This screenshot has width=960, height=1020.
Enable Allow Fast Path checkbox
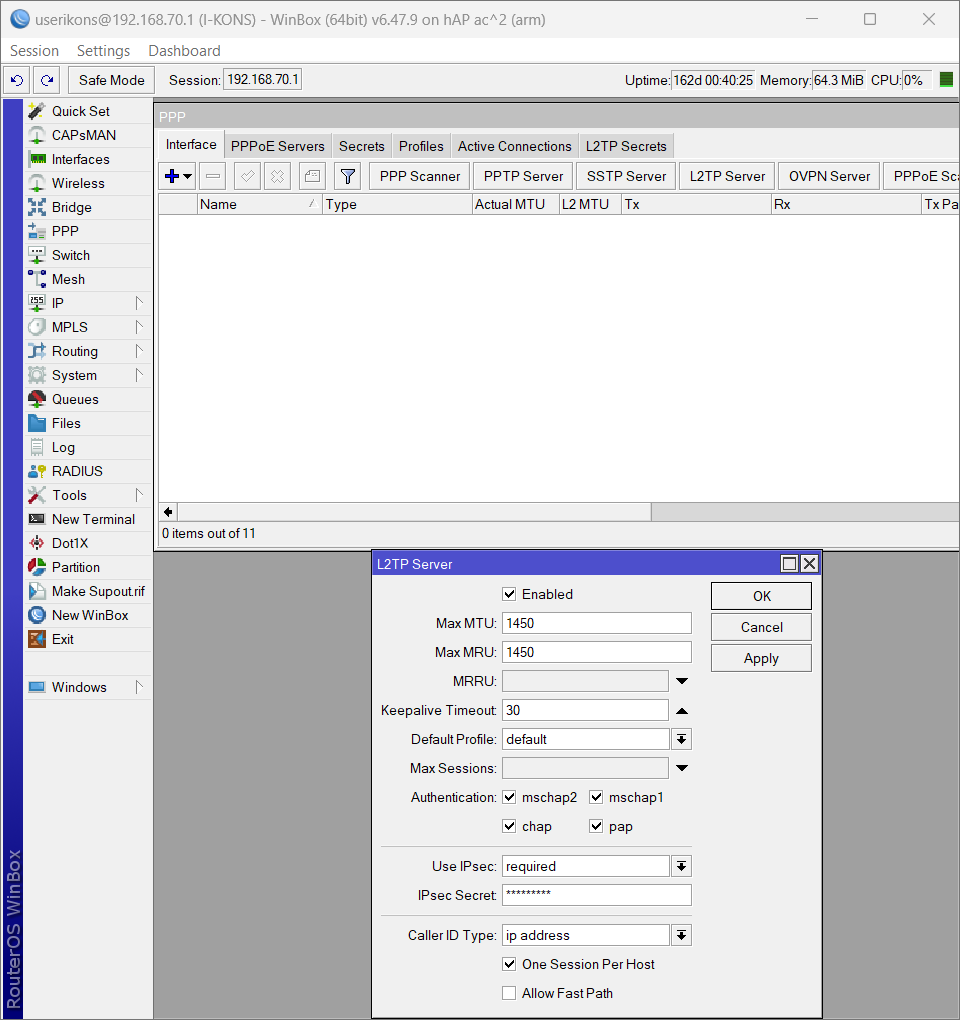click(x=509, y=993)
